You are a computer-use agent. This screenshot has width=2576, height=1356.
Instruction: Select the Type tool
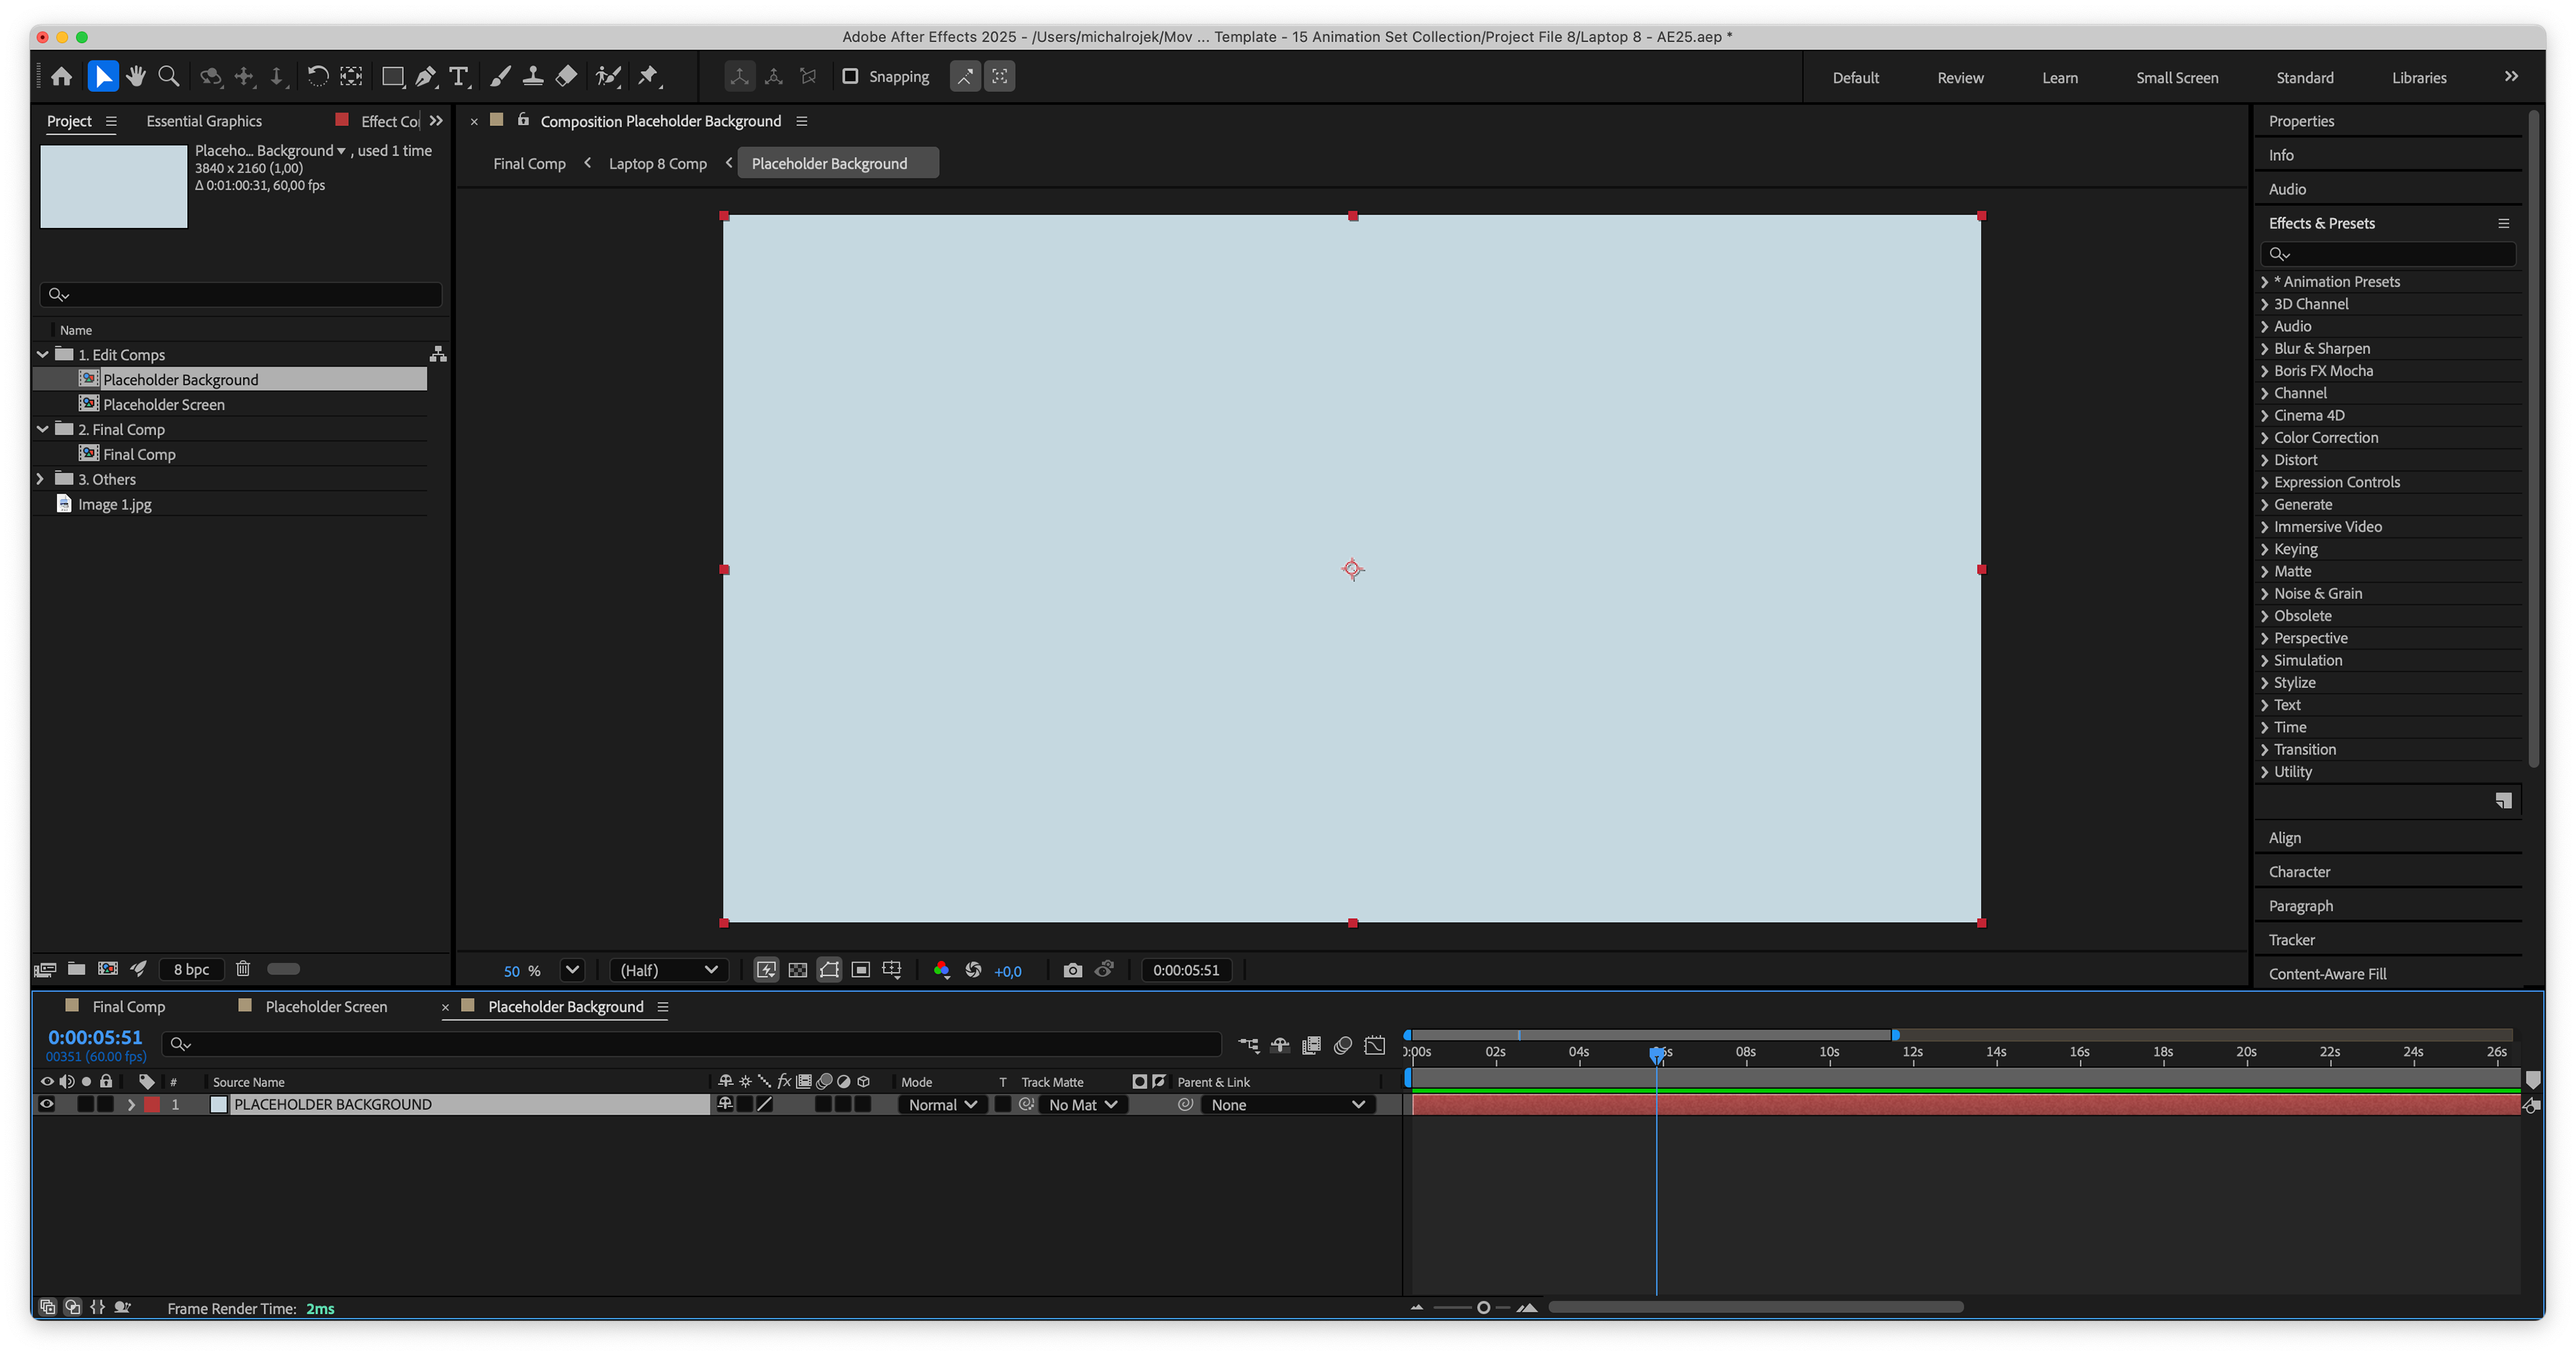[459, 76]
